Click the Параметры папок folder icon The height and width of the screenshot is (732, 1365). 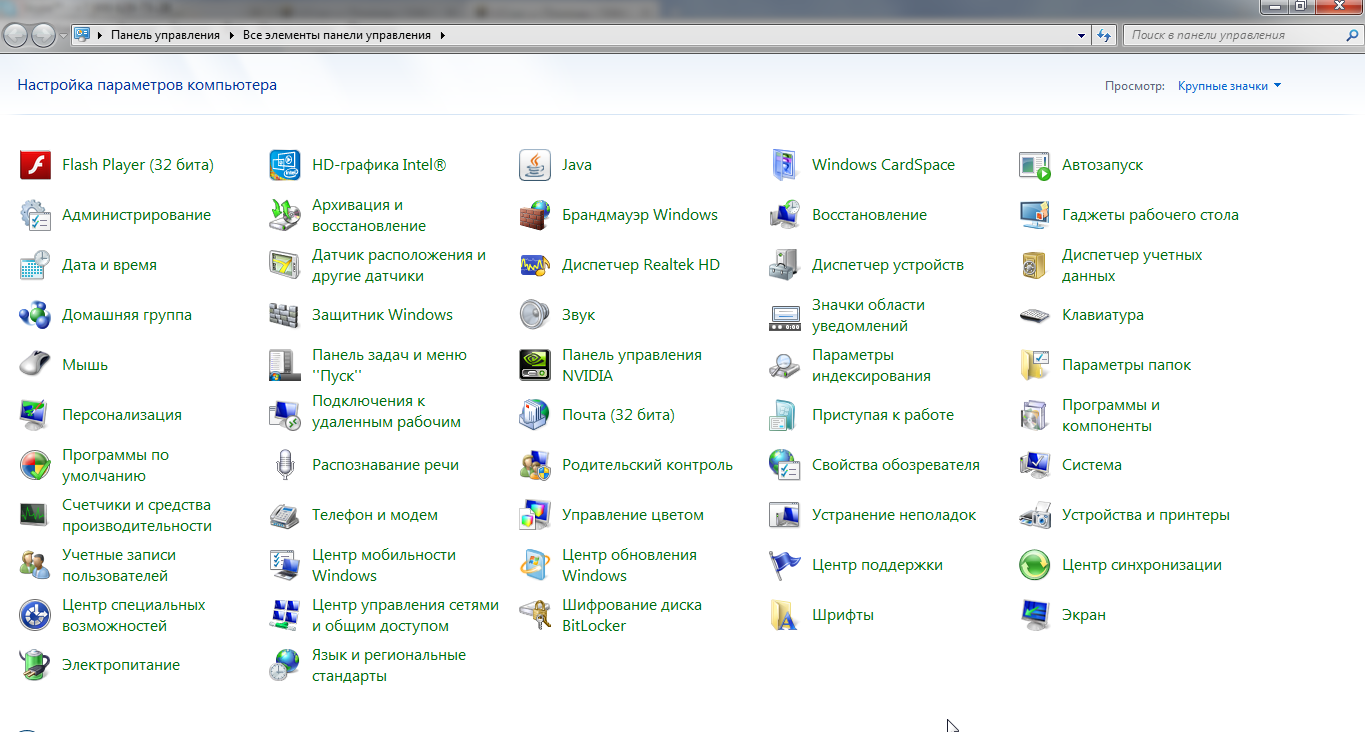click(1035, 365)
